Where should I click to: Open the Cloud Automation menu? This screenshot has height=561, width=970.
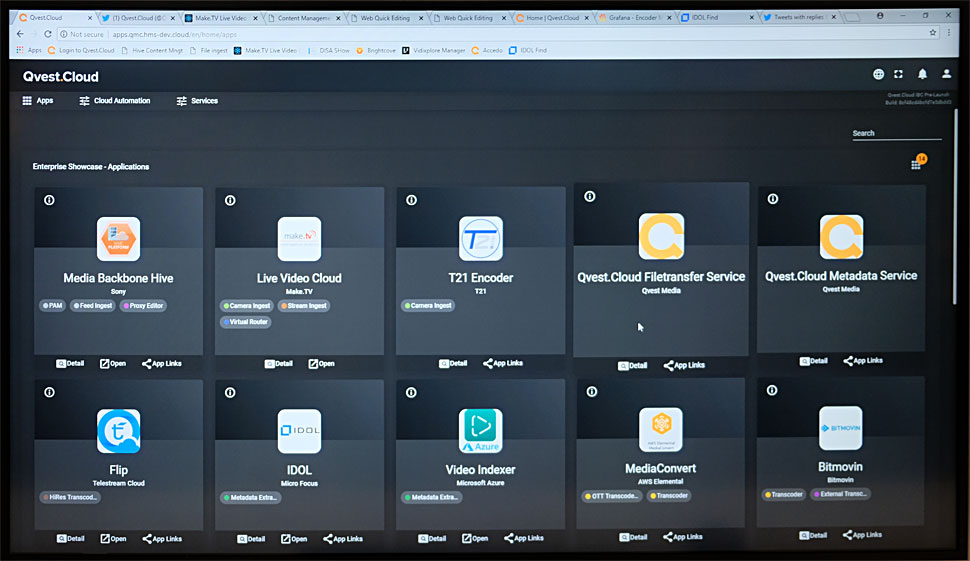115,101
